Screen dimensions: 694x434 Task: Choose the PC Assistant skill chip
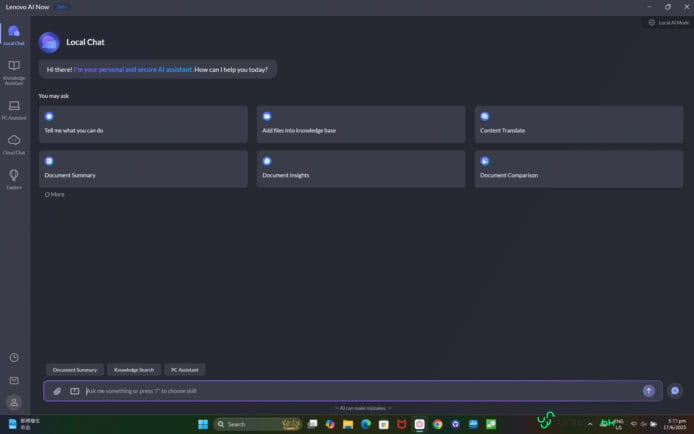click(x=185, y=370)
